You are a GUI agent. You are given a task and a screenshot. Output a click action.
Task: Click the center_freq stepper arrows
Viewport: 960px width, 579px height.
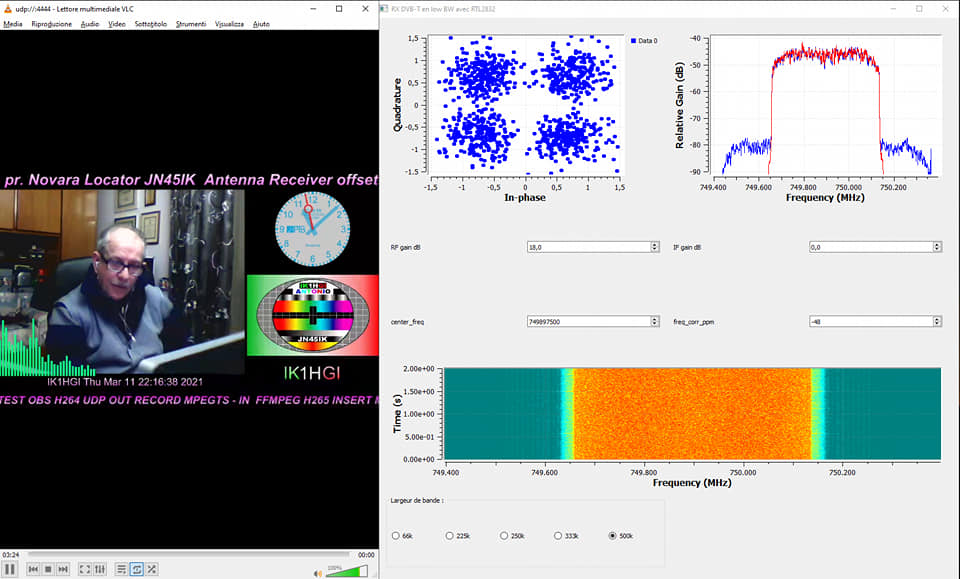tap(654, 321)
